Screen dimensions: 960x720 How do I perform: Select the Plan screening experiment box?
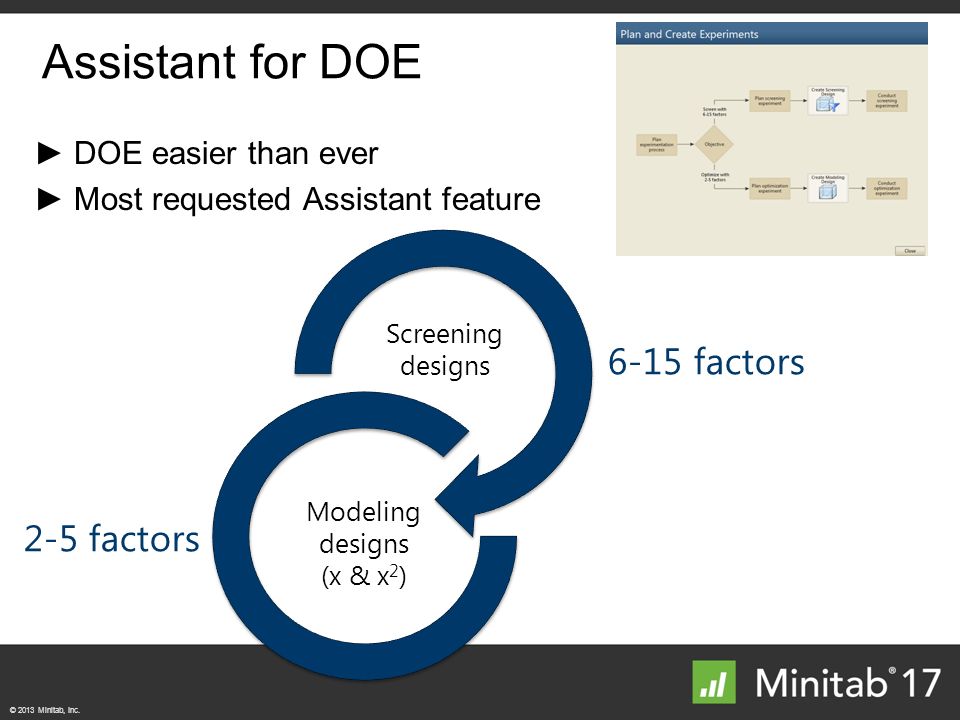[770, 101]
